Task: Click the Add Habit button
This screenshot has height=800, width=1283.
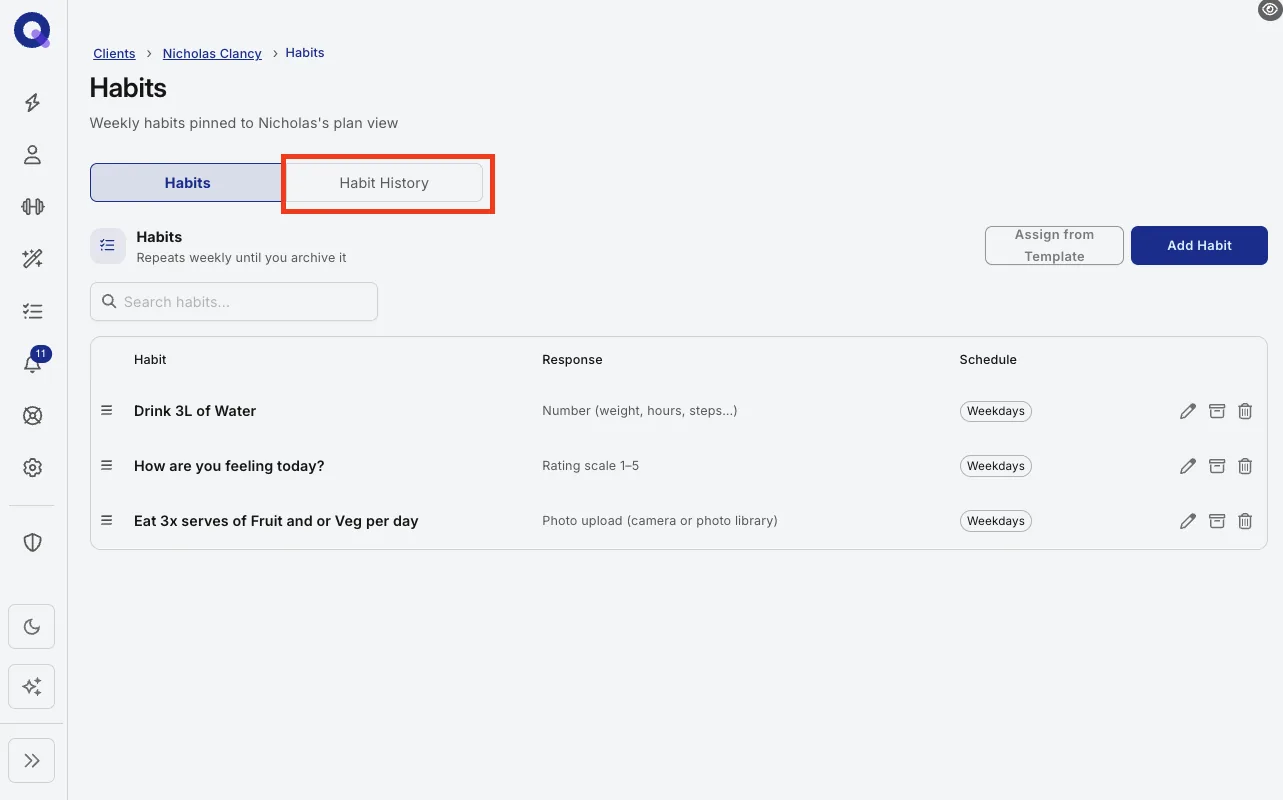Action: coord(1199,246)
